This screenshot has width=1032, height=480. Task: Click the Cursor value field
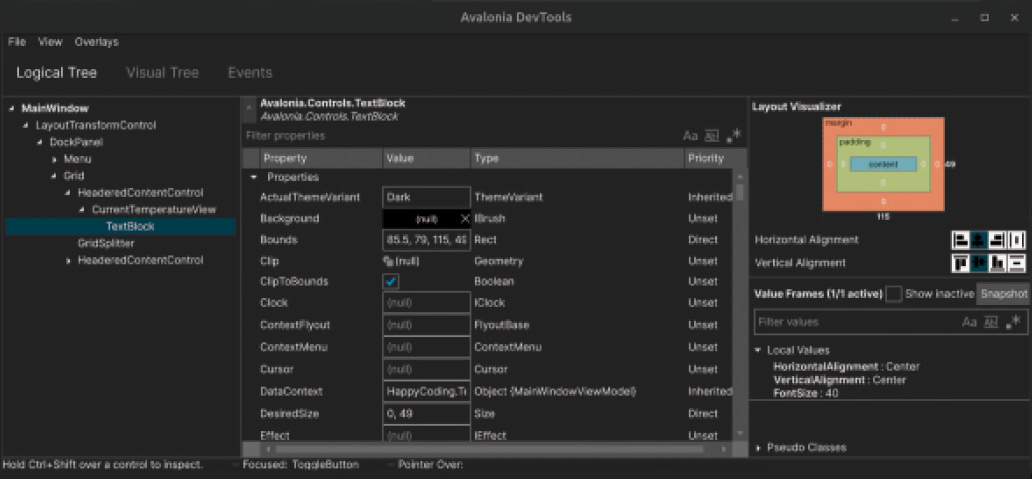pos(426,369)
